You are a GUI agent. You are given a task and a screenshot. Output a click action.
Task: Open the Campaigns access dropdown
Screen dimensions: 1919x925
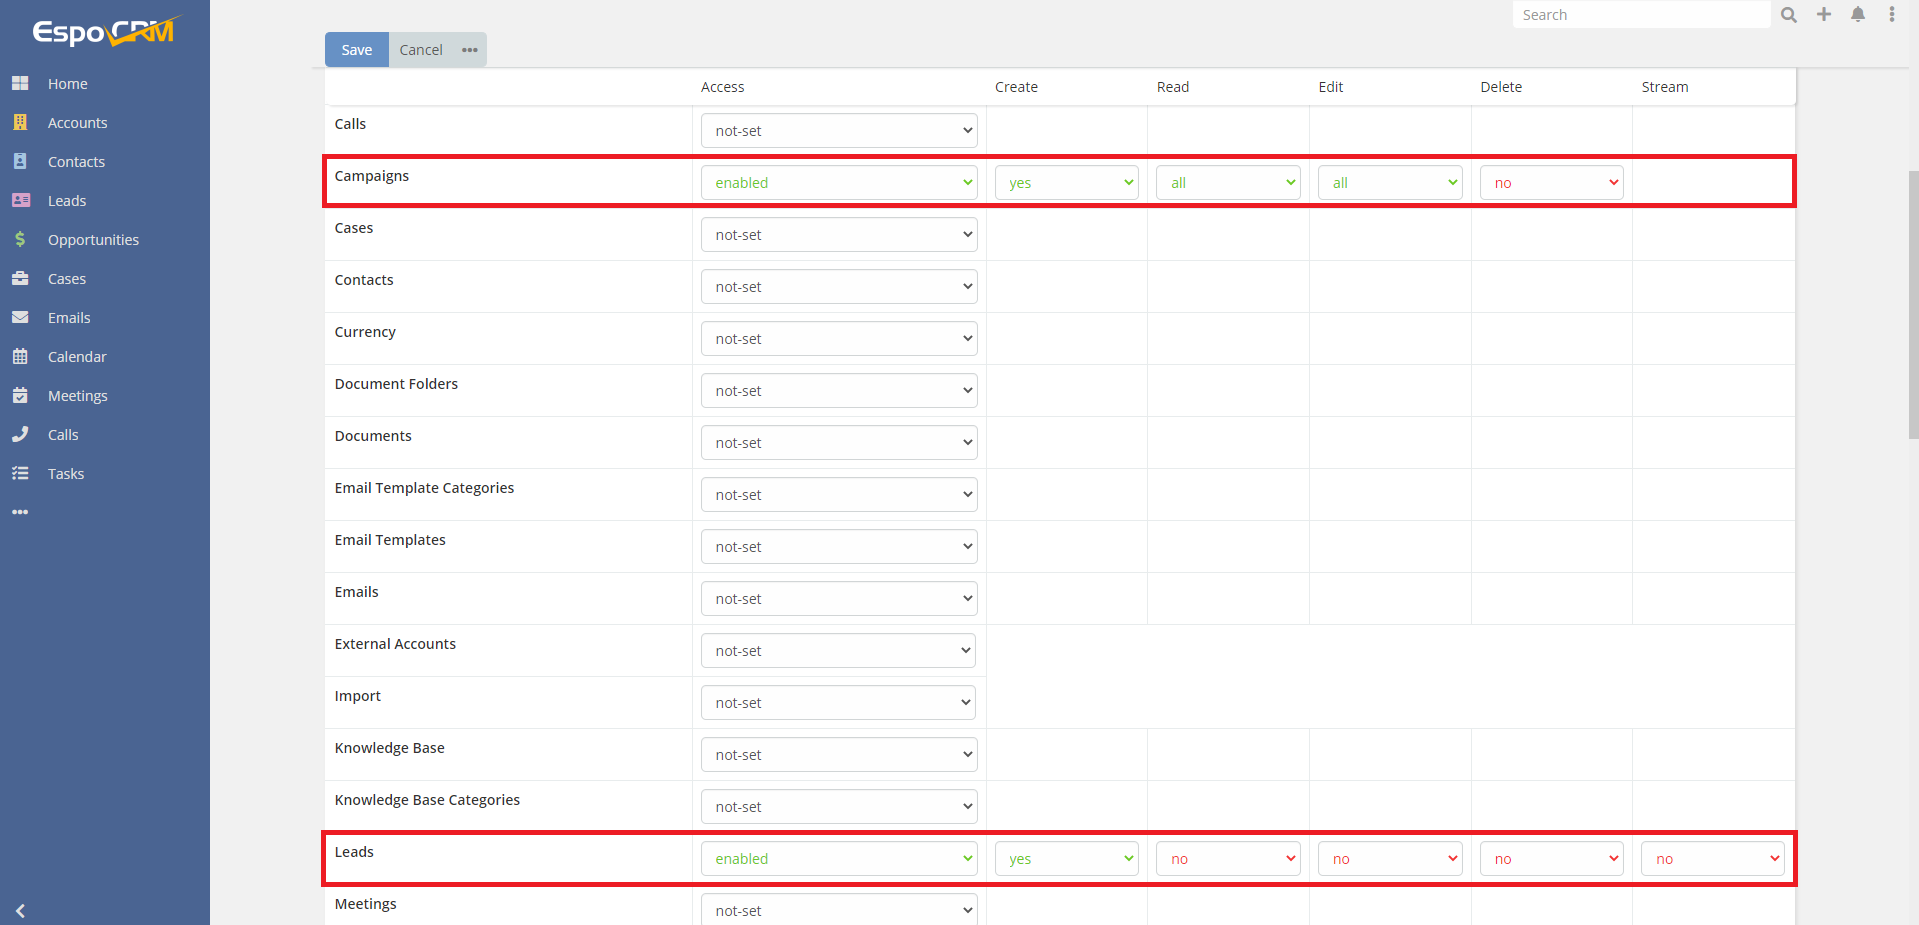838,182
